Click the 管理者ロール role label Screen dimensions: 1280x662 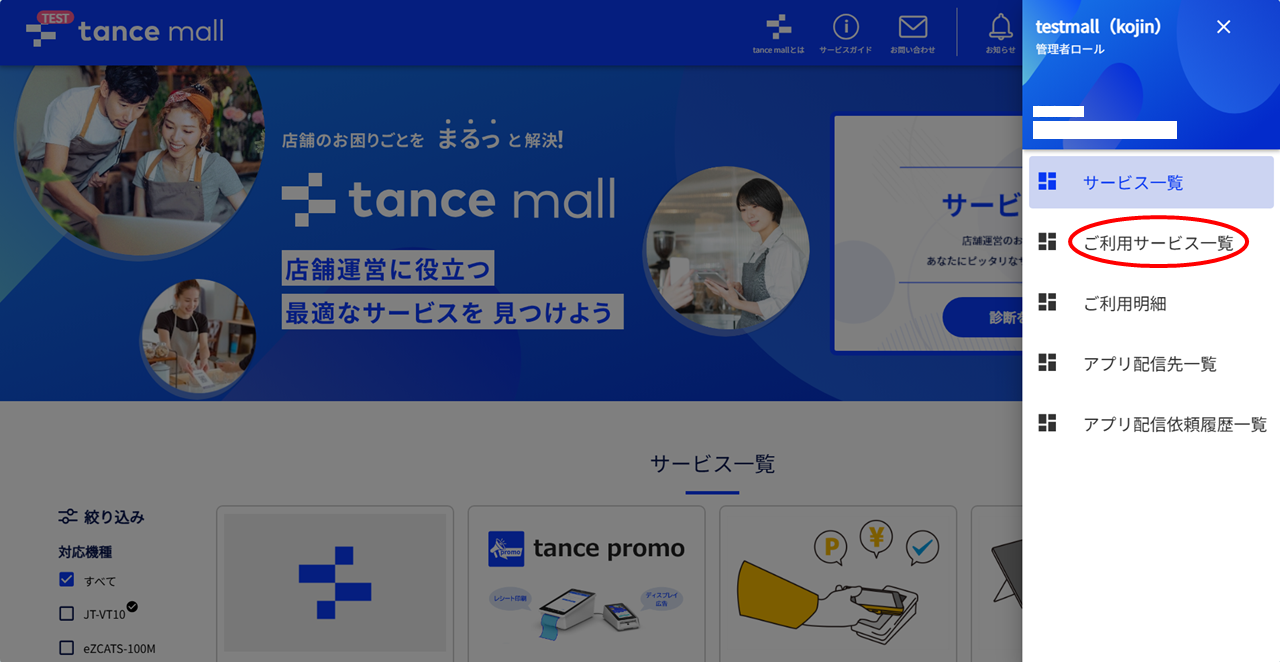pos(1070,49)
